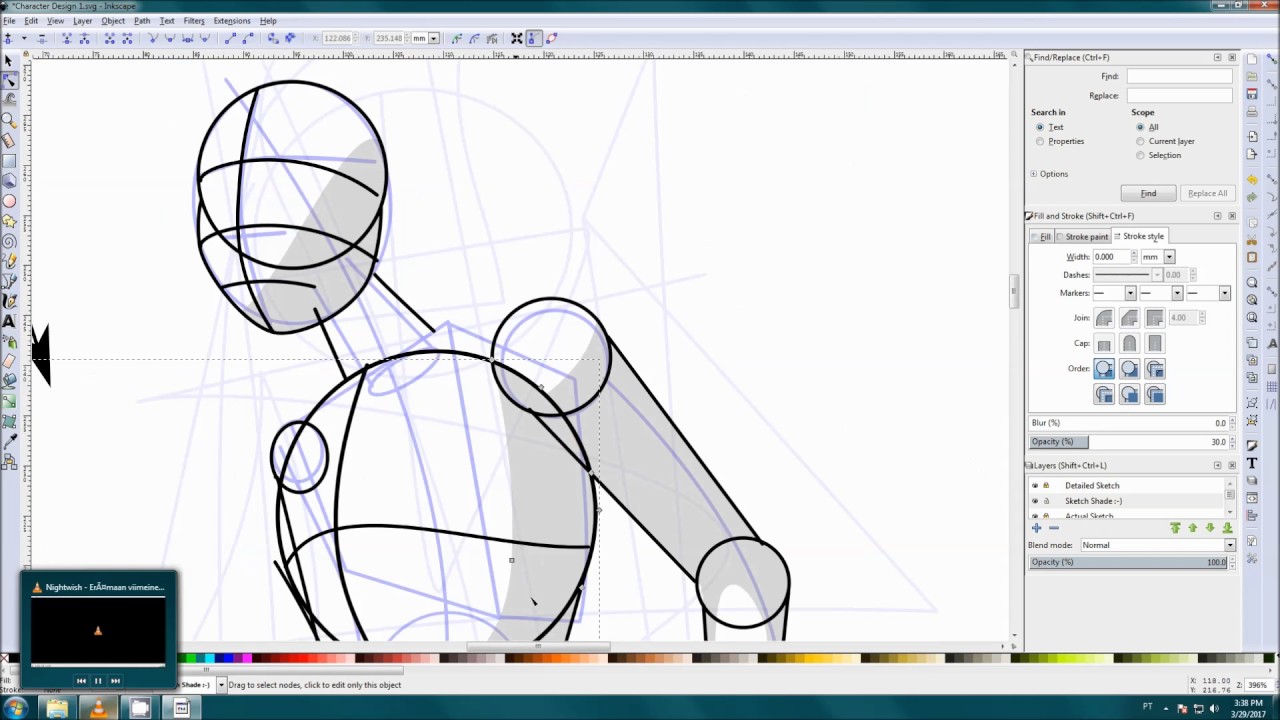
Task: Open the Text dialog from right command bar
Action: (1252, 463)
